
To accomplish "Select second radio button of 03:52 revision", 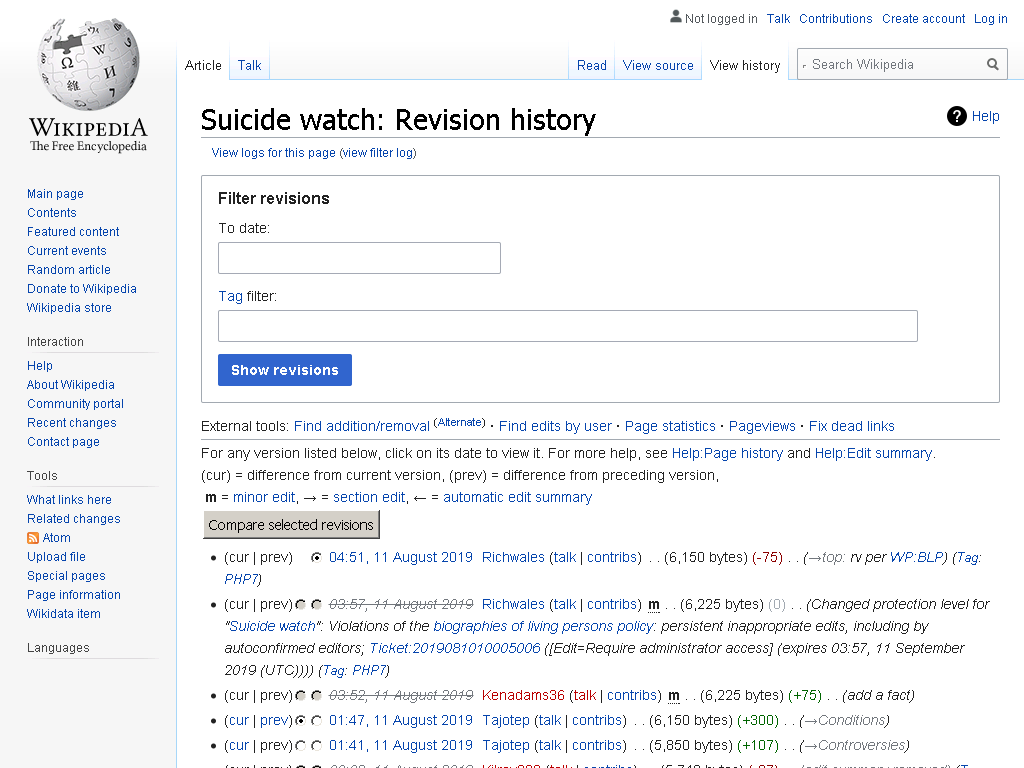I will pos(317,696).
